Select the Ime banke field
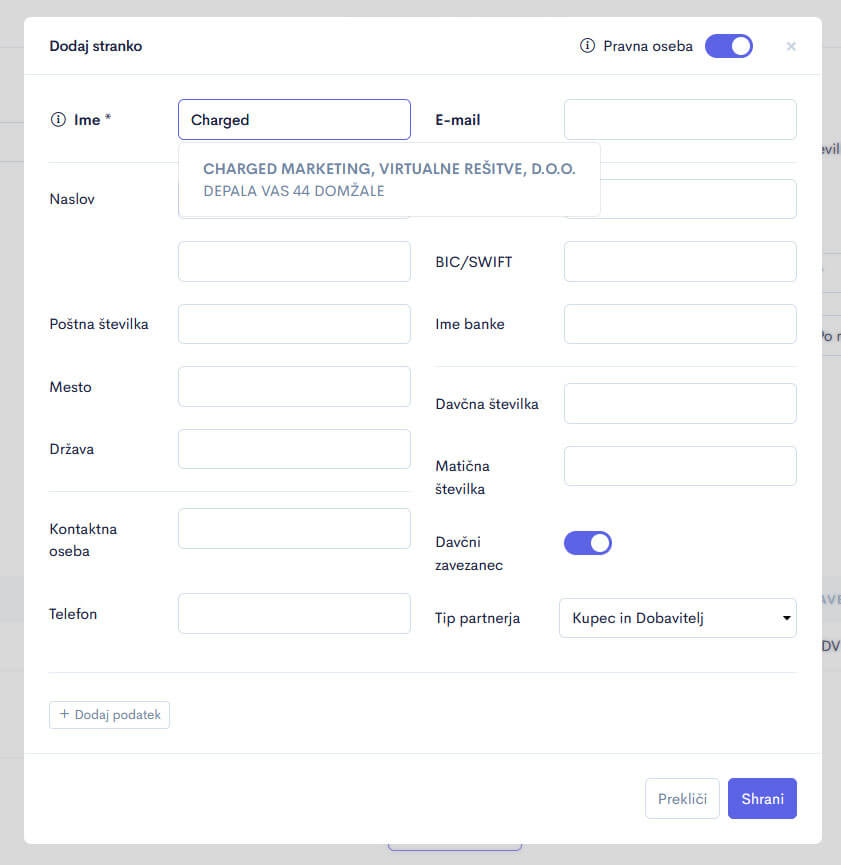841x865 pixels. click(x=680, y=324)
